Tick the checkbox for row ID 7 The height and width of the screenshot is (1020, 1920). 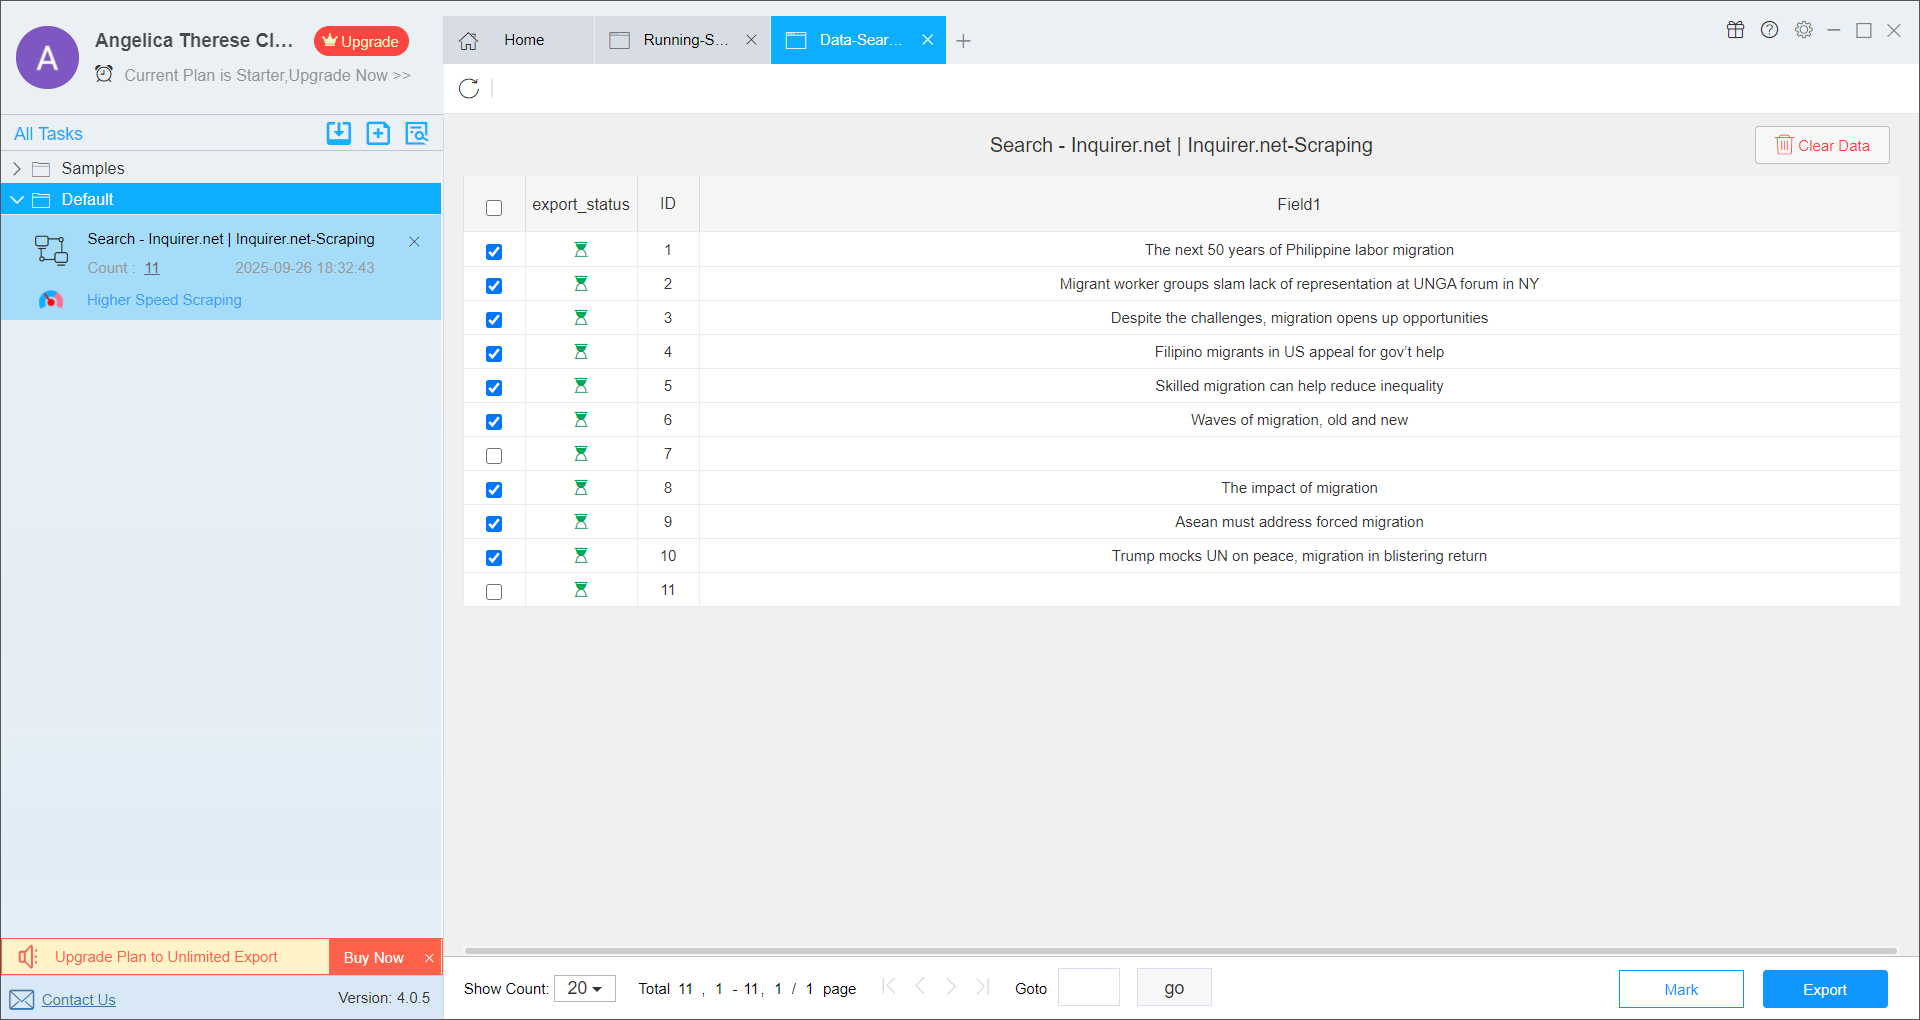pyautogui.click(x=494, y=456)
